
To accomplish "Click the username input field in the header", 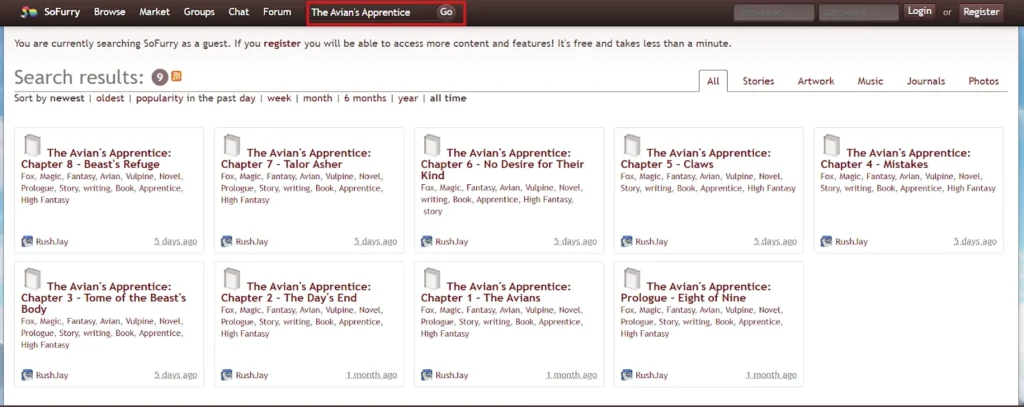I will tap(771, 12).
